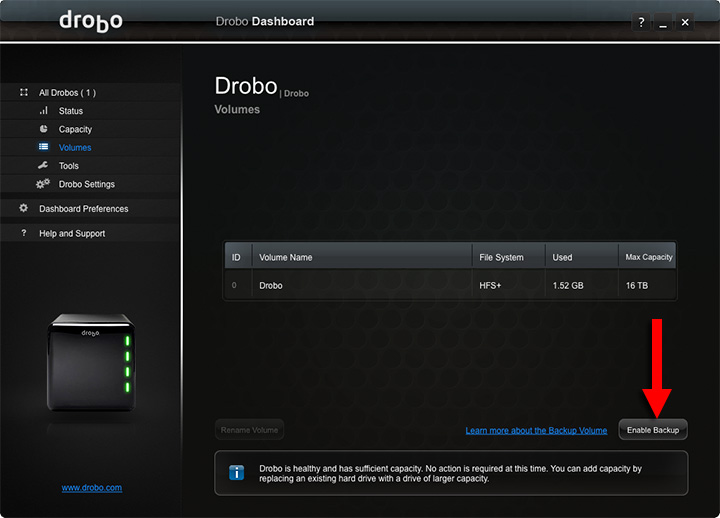The image size is (720, 518).
Task: Click the Drobo Settings gears icon
Action: click(43, 184)
